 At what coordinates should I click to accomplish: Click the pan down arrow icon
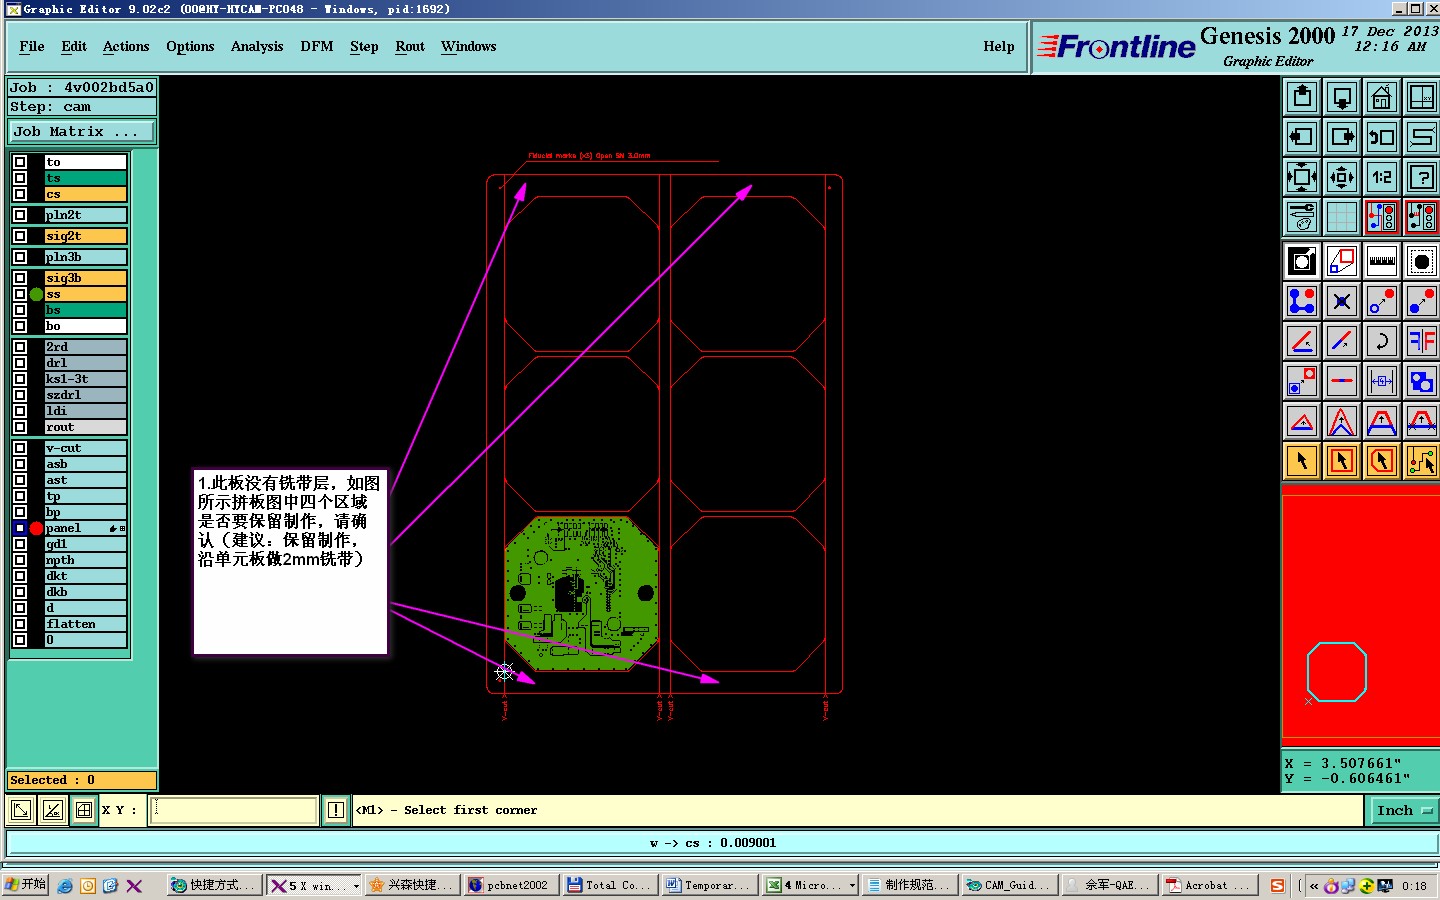[1342, 97]
